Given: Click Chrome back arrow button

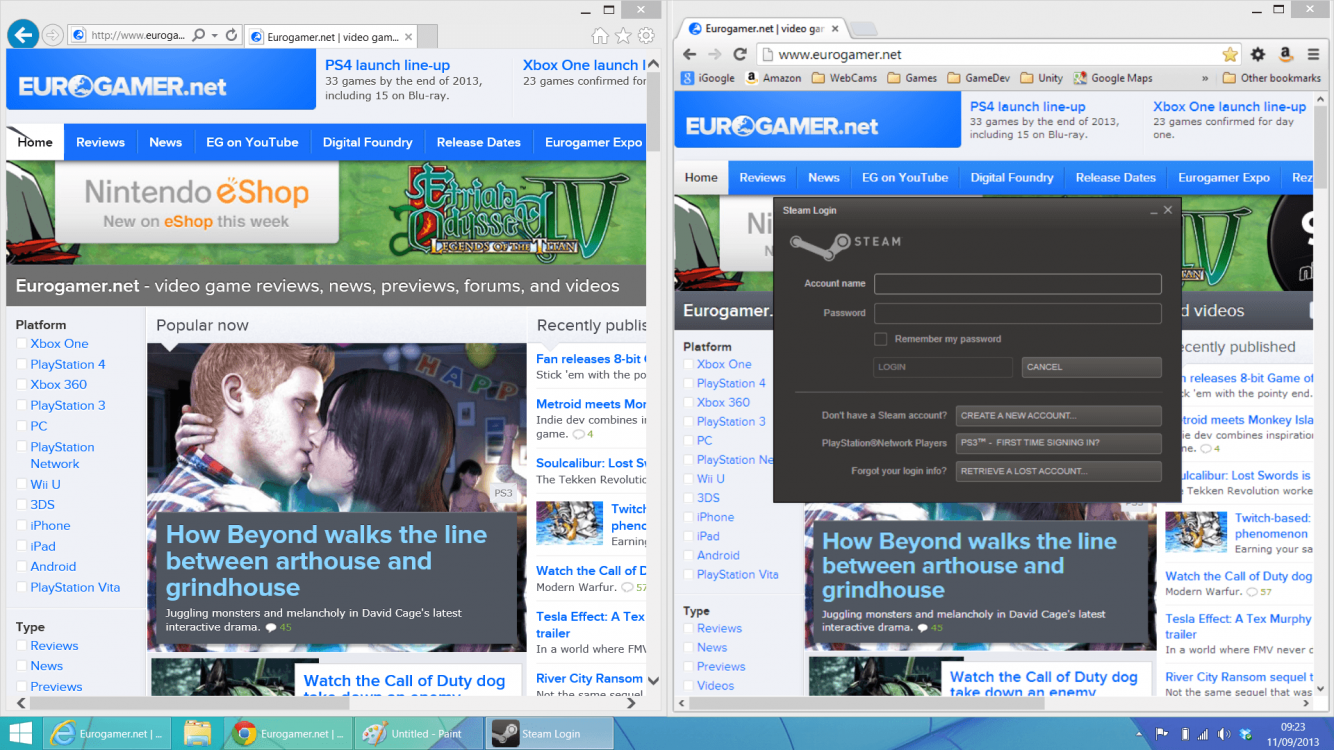Looking at the screenshot, I should [689, 54].
